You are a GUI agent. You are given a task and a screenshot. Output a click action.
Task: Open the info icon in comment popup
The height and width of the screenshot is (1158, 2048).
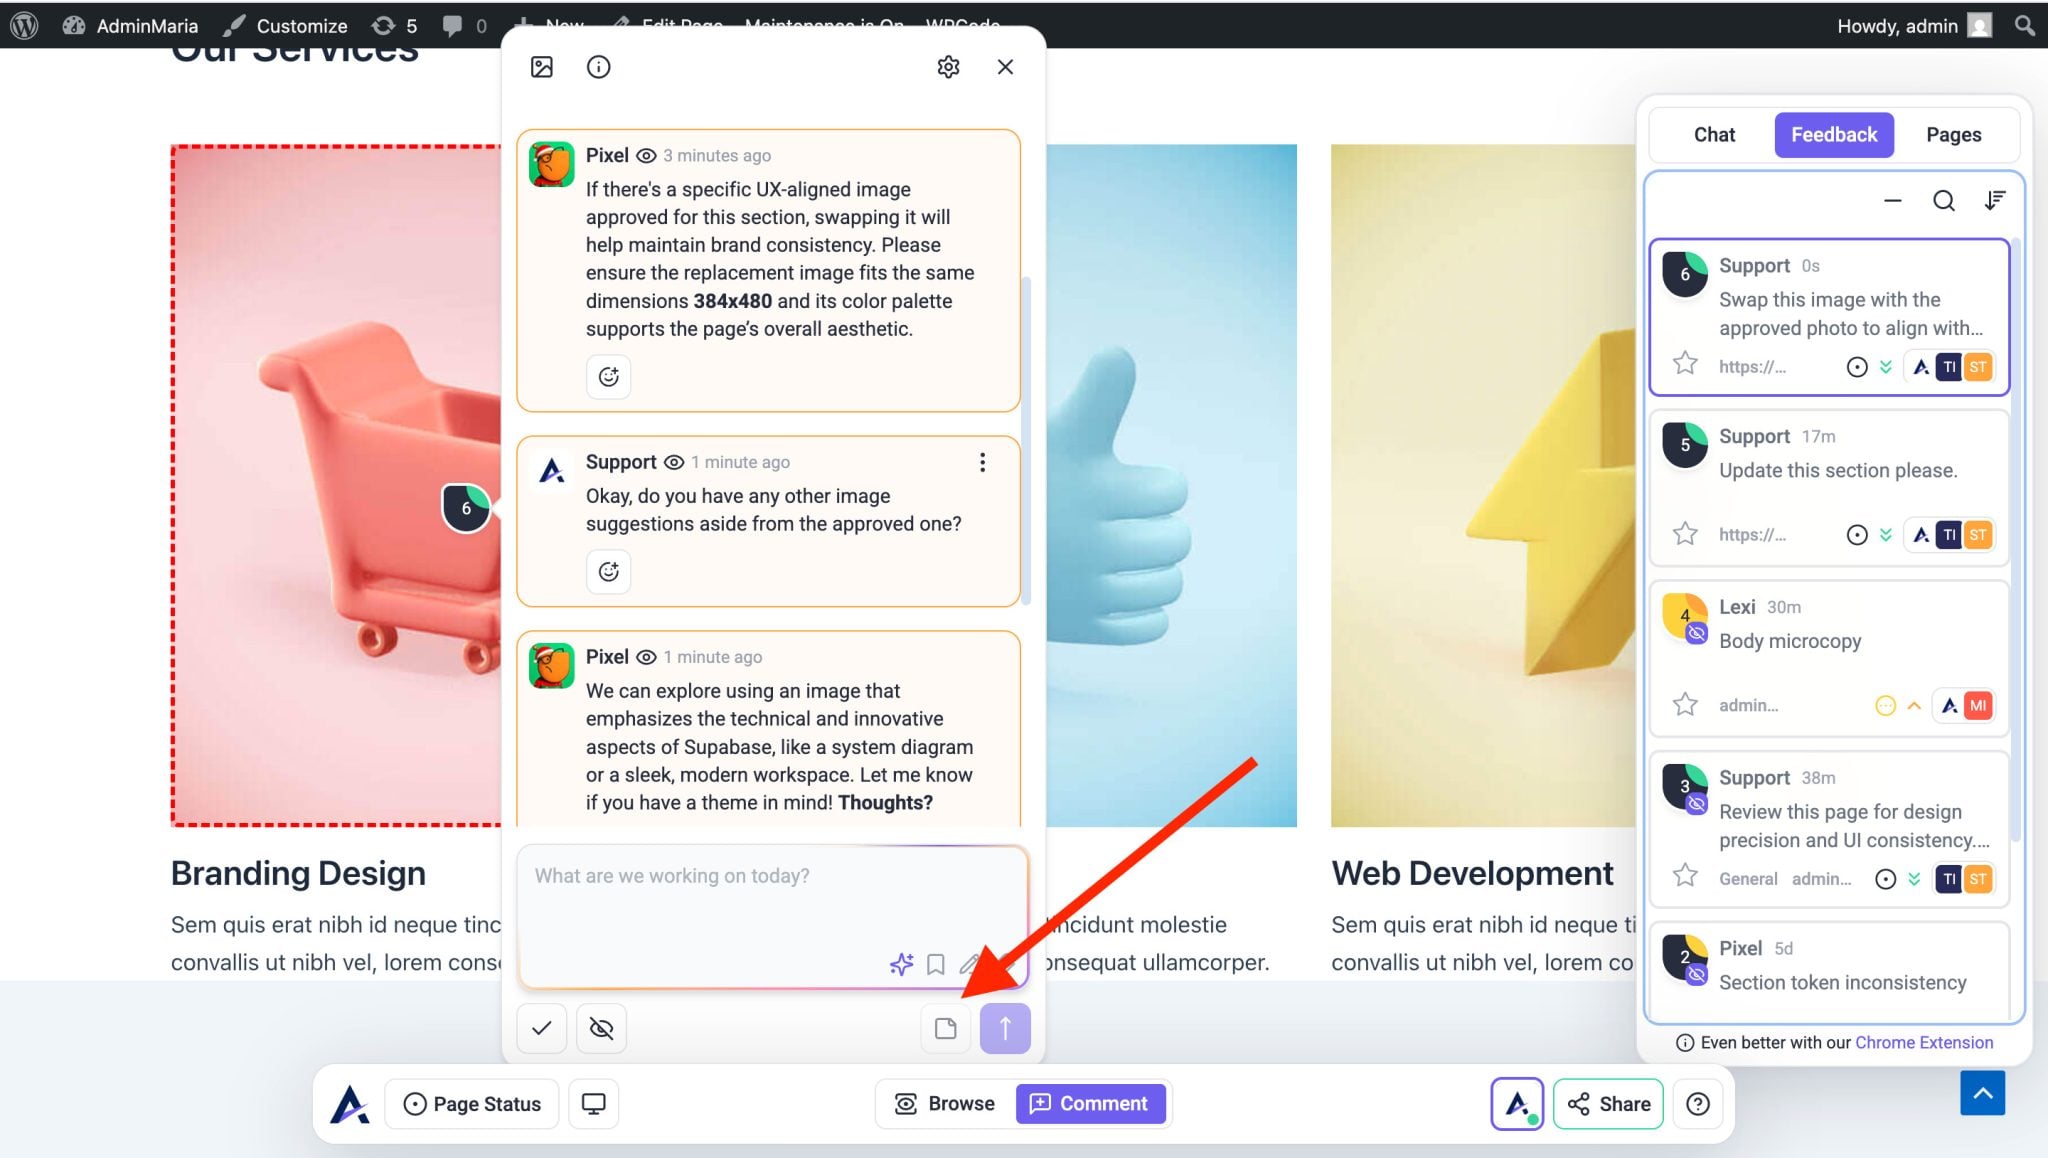(598, 67)
